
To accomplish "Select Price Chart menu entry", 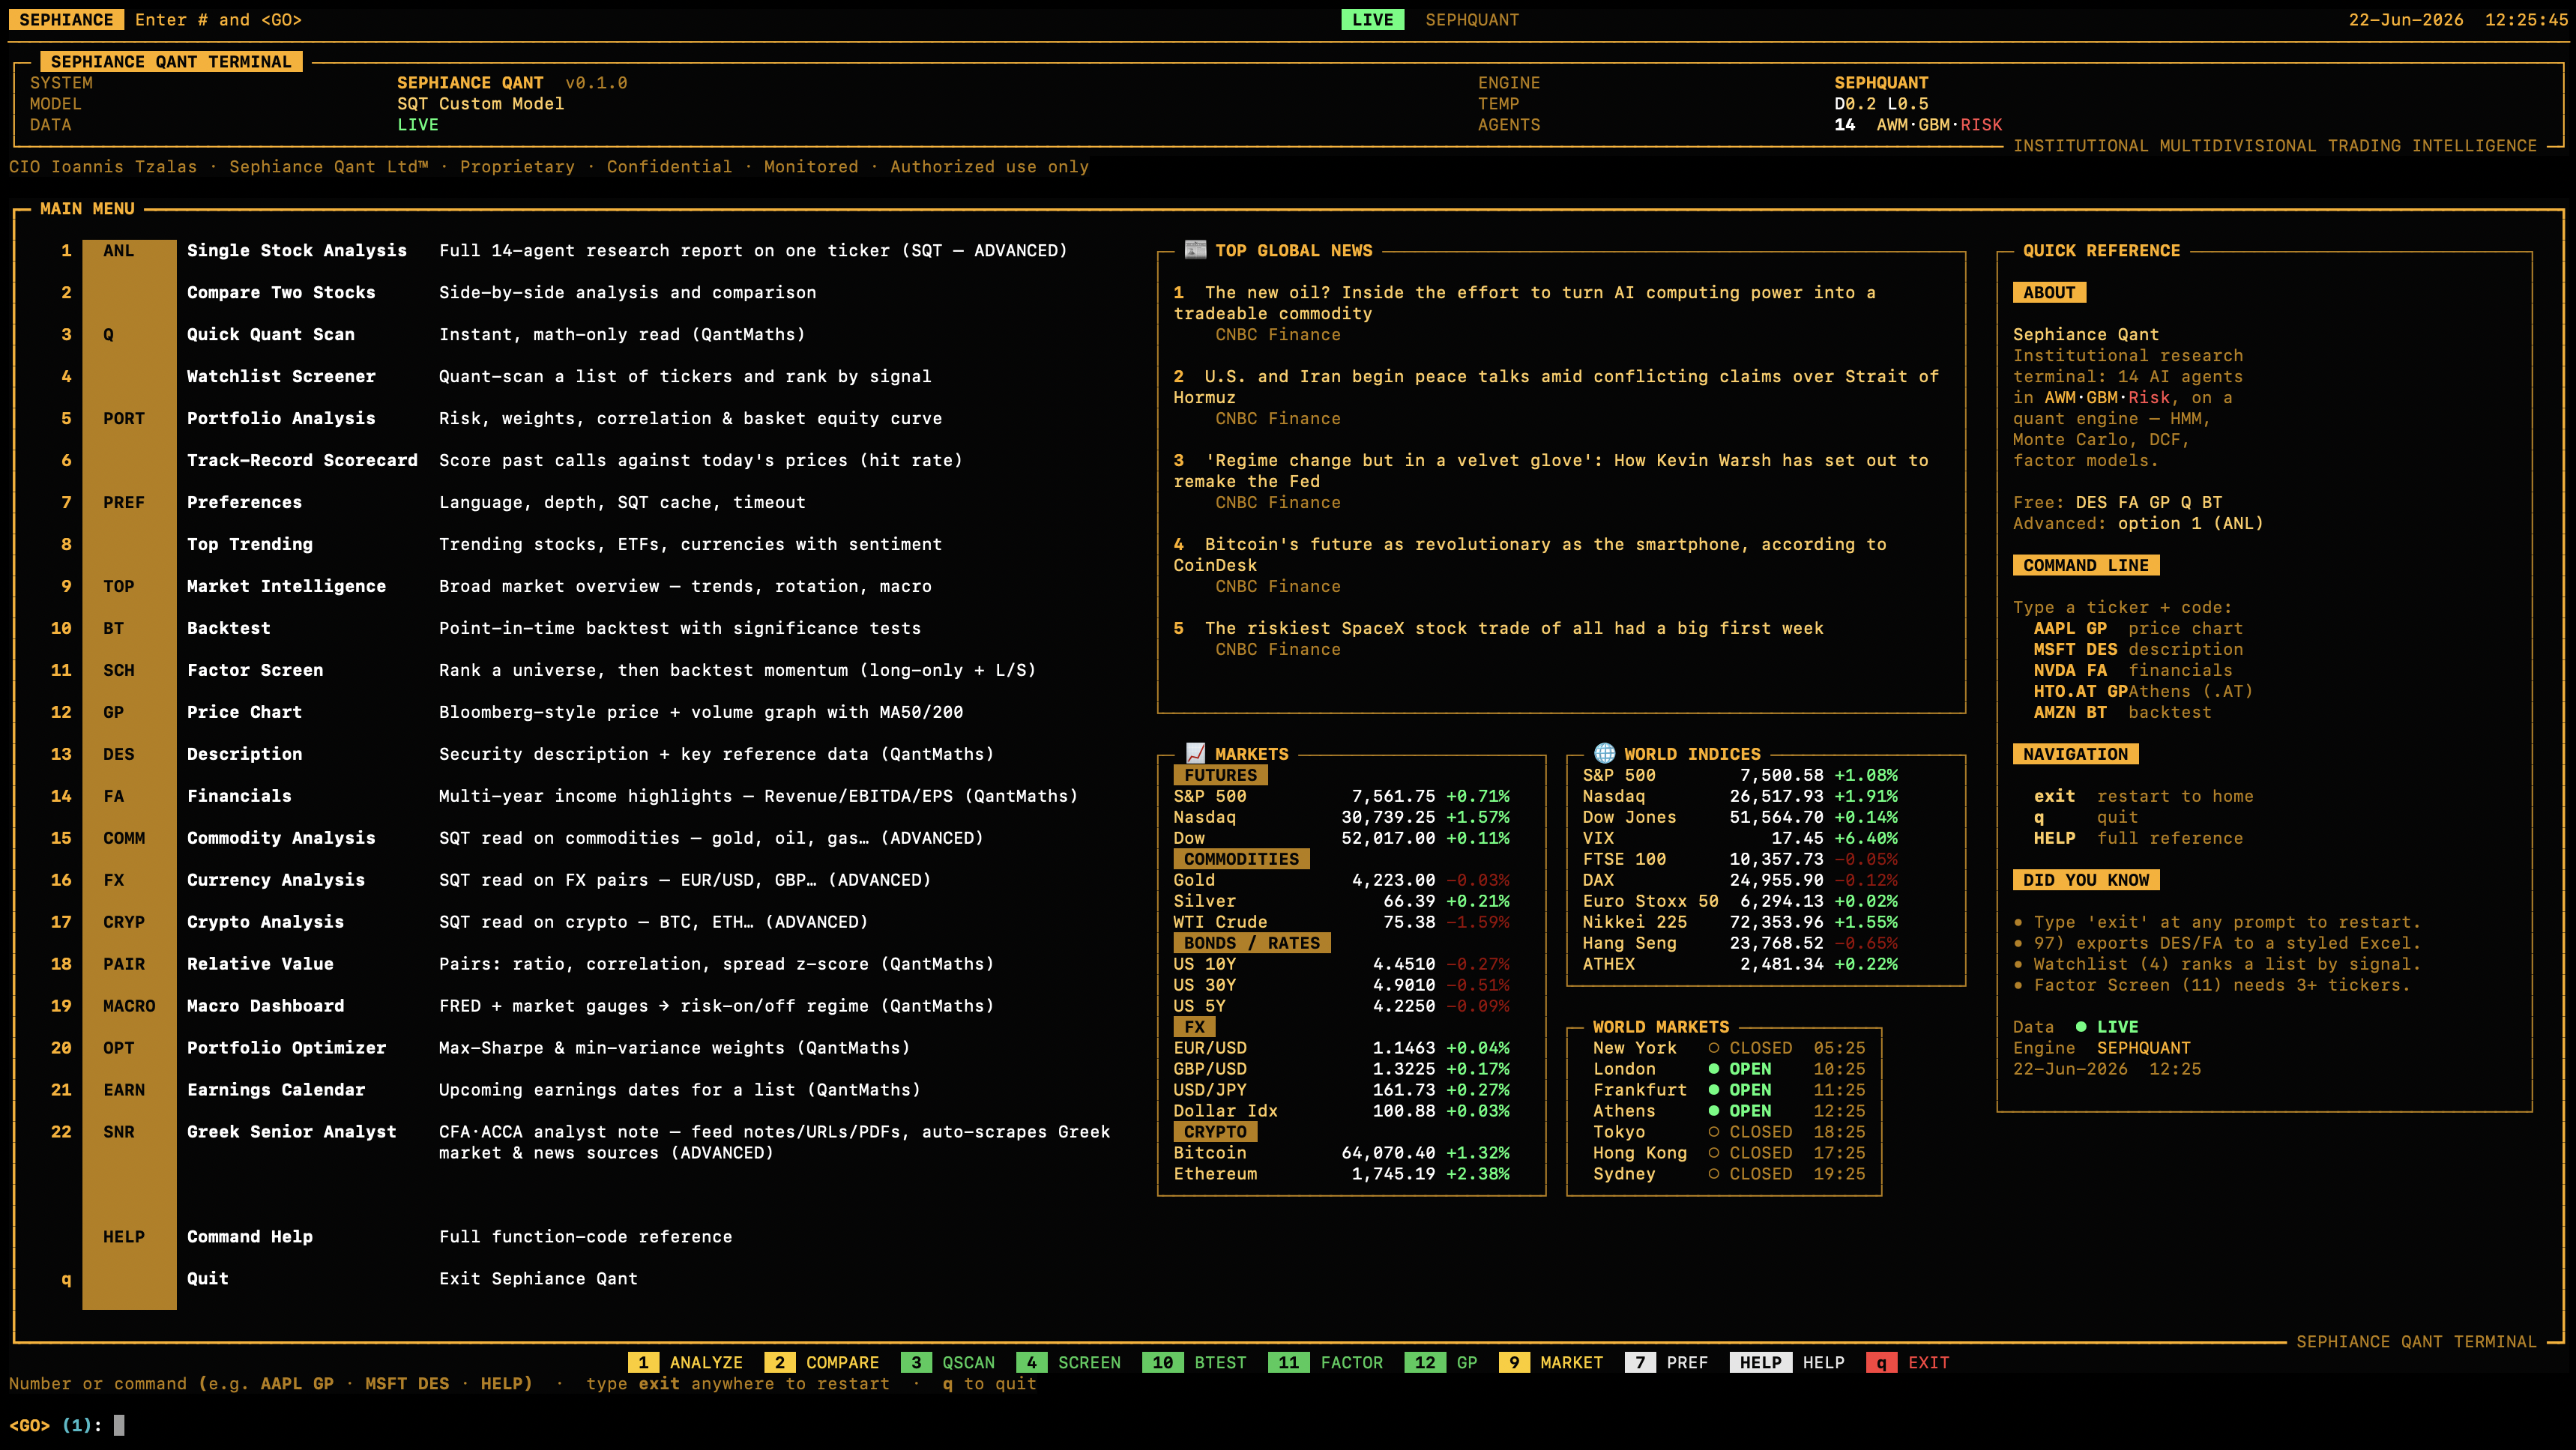I will point(244,712).
